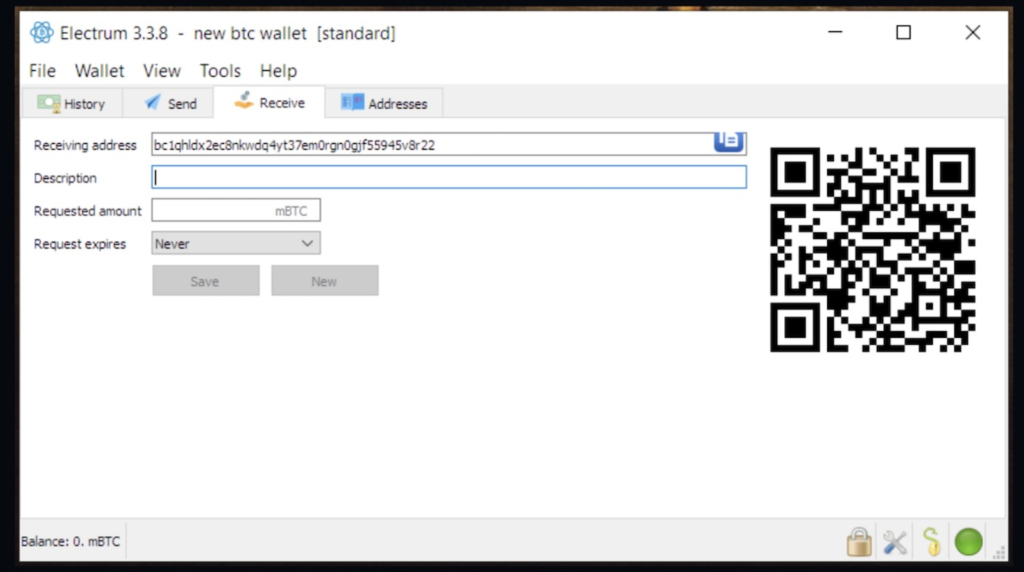Image resolution: width=1024 pixels, height=572 pixels.
Task: Open preferences via the tools icon
Action: (895, 542)
